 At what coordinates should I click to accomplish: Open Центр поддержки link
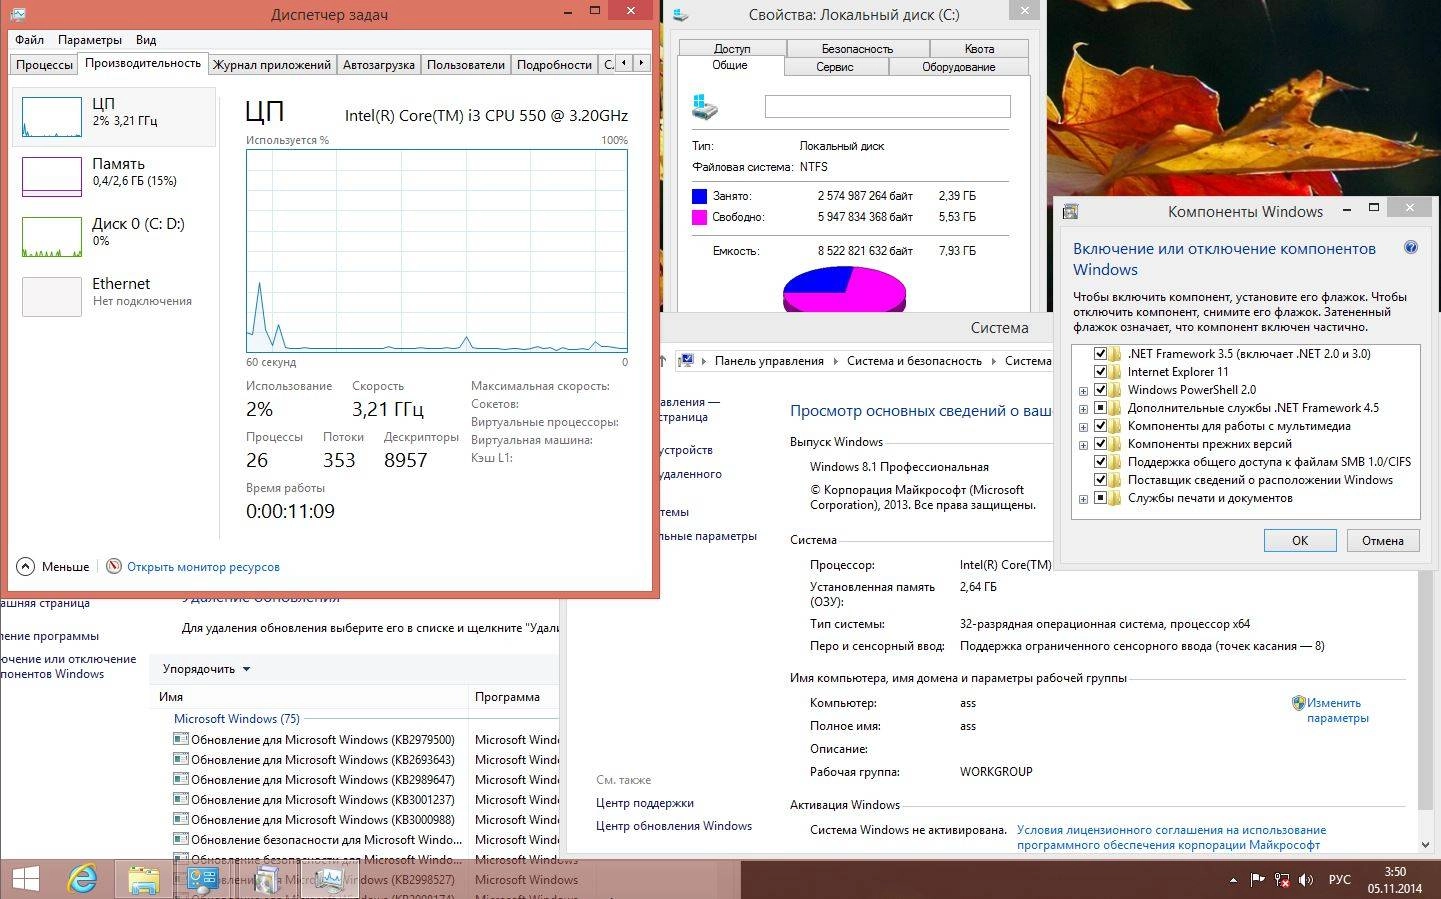pos(645,803)
